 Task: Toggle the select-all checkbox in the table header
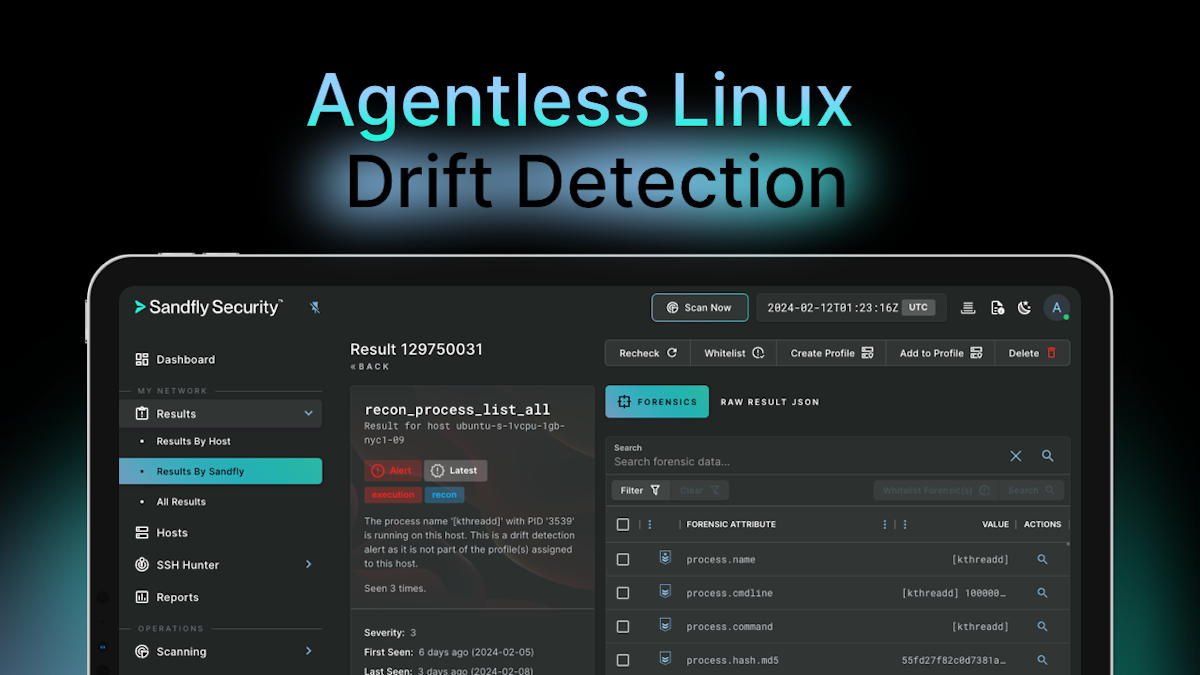[622, 523]
